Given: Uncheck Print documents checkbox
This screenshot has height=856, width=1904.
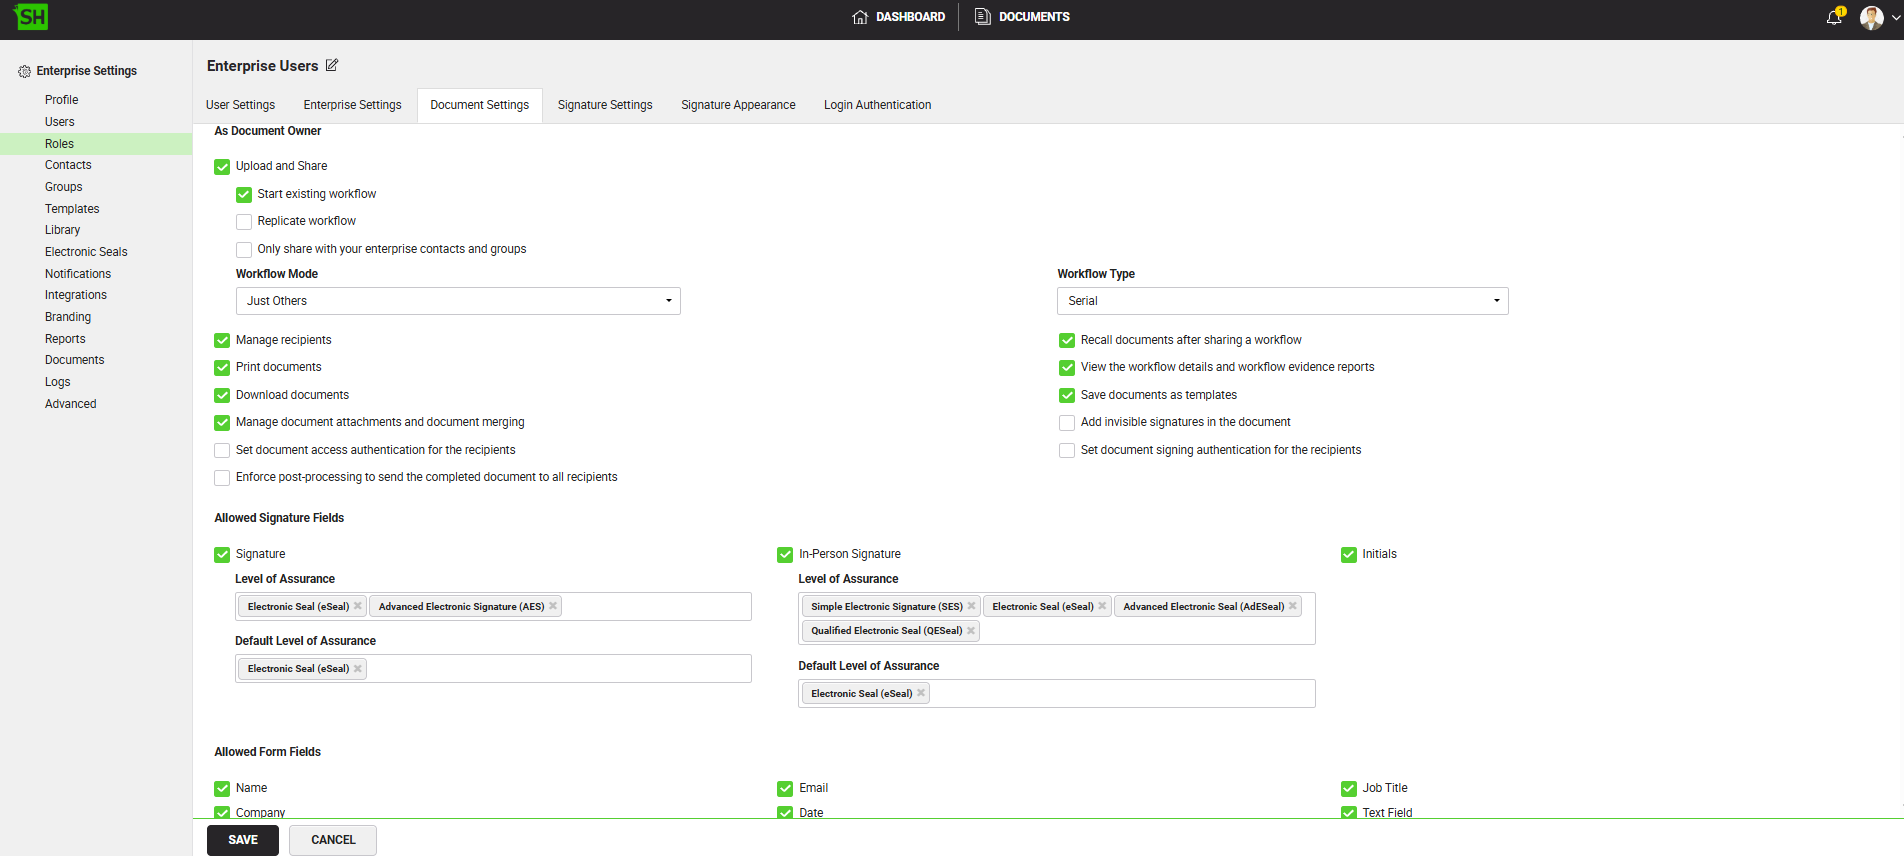Looking at the screenshot, I should click(x=222, y=368).
